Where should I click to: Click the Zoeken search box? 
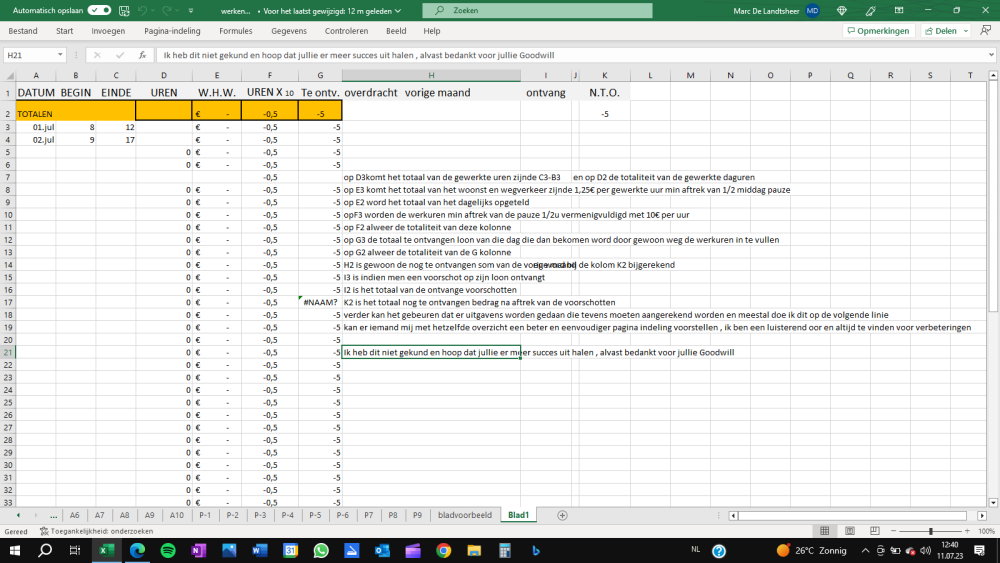tap(537, 10)
